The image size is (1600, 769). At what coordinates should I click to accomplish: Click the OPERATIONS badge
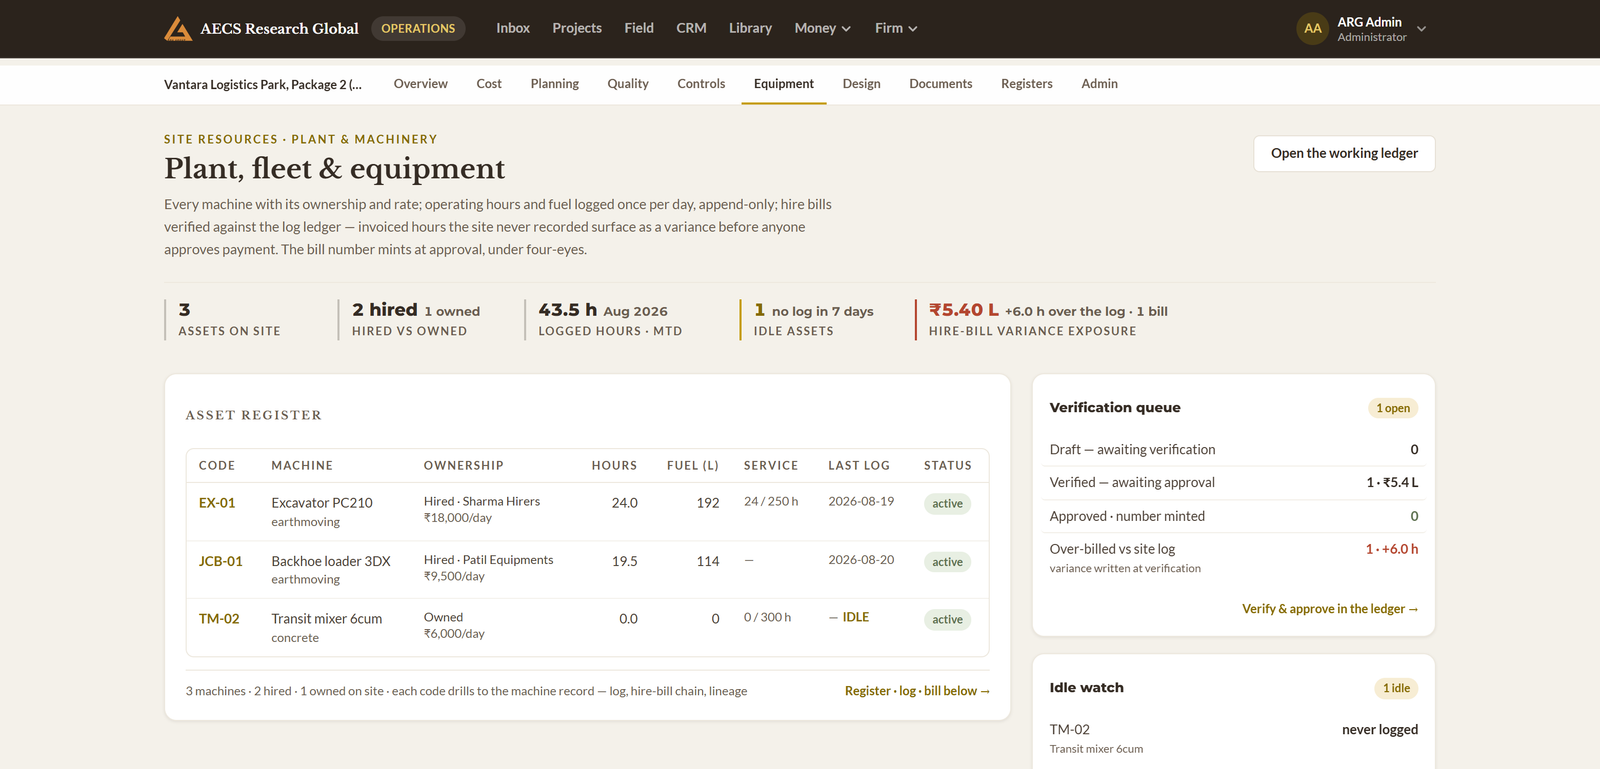pos(418,28)
